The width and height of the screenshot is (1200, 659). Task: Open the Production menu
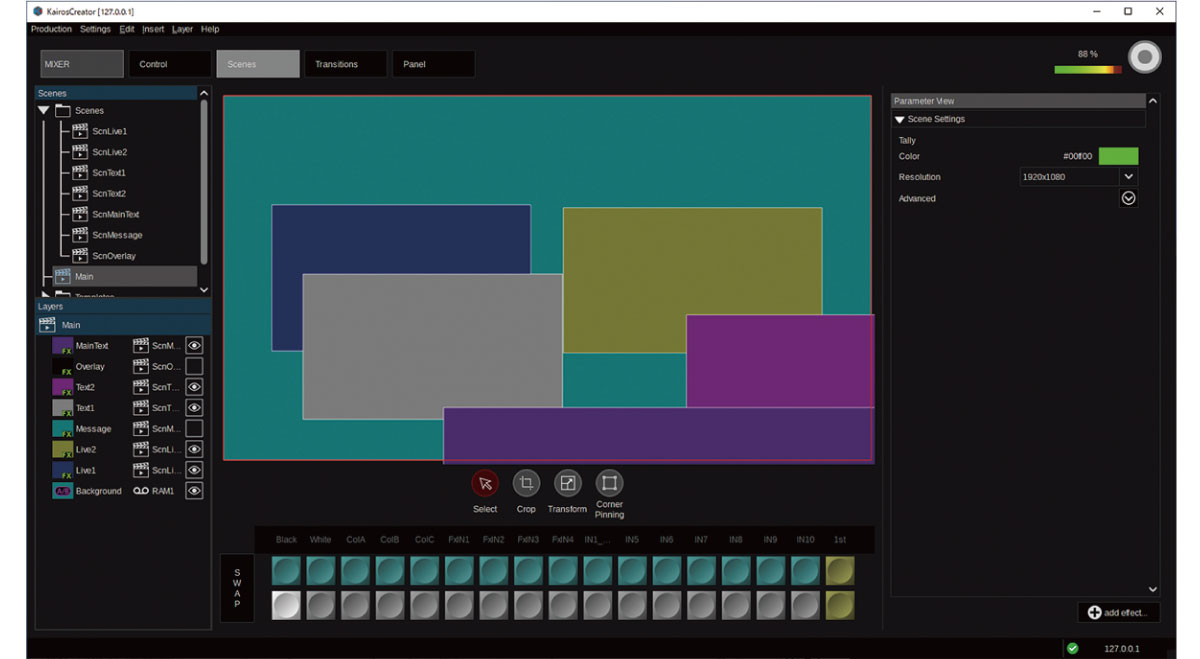(x=51, y=29)
